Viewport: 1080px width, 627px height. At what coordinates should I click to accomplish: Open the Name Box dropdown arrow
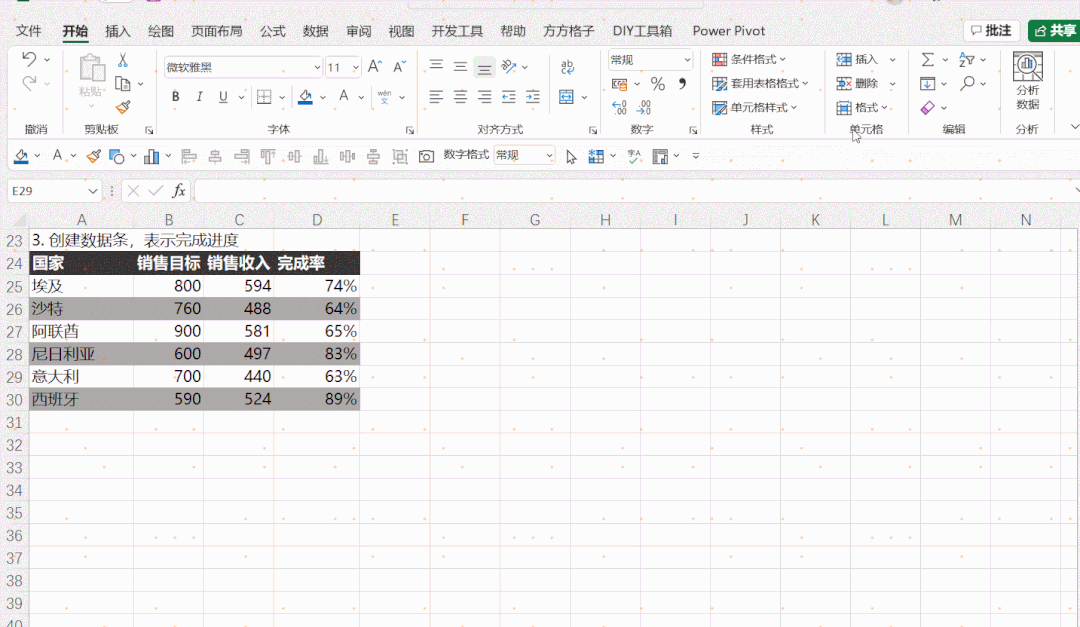[92, 191]
